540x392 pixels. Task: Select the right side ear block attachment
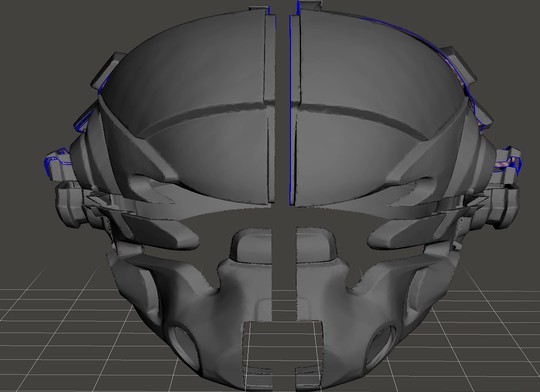(503, 206)
